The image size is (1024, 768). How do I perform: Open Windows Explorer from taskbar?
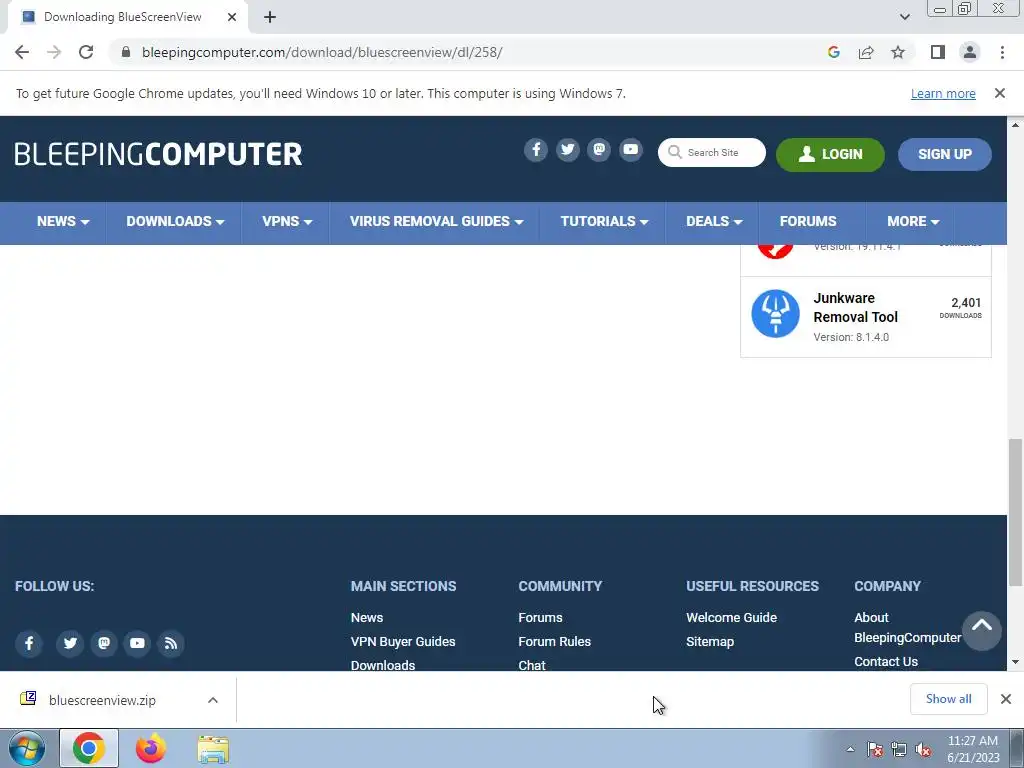[x=213, y=749]
